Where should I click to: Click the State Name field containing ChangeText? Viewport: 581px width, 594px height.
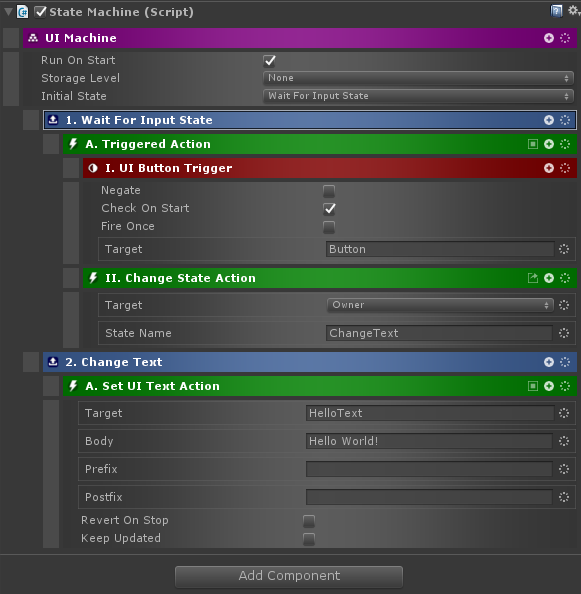tap(439, 333)
